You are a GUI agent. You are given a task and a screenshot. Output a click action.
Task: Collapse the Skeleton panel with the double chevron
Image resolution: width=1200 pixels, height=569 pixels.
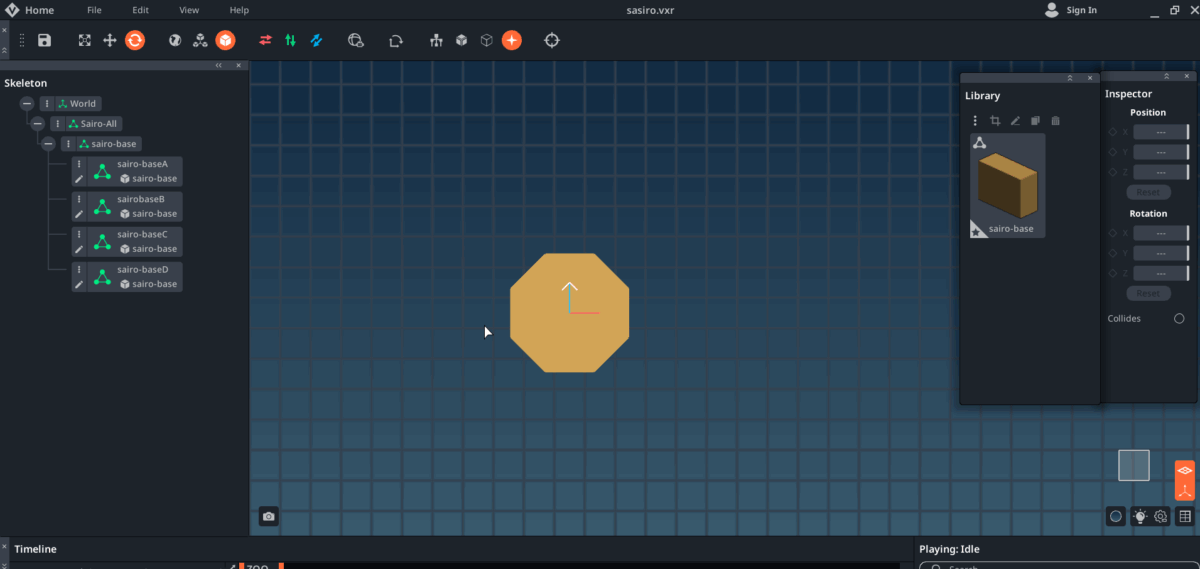[x=219, y=65]
